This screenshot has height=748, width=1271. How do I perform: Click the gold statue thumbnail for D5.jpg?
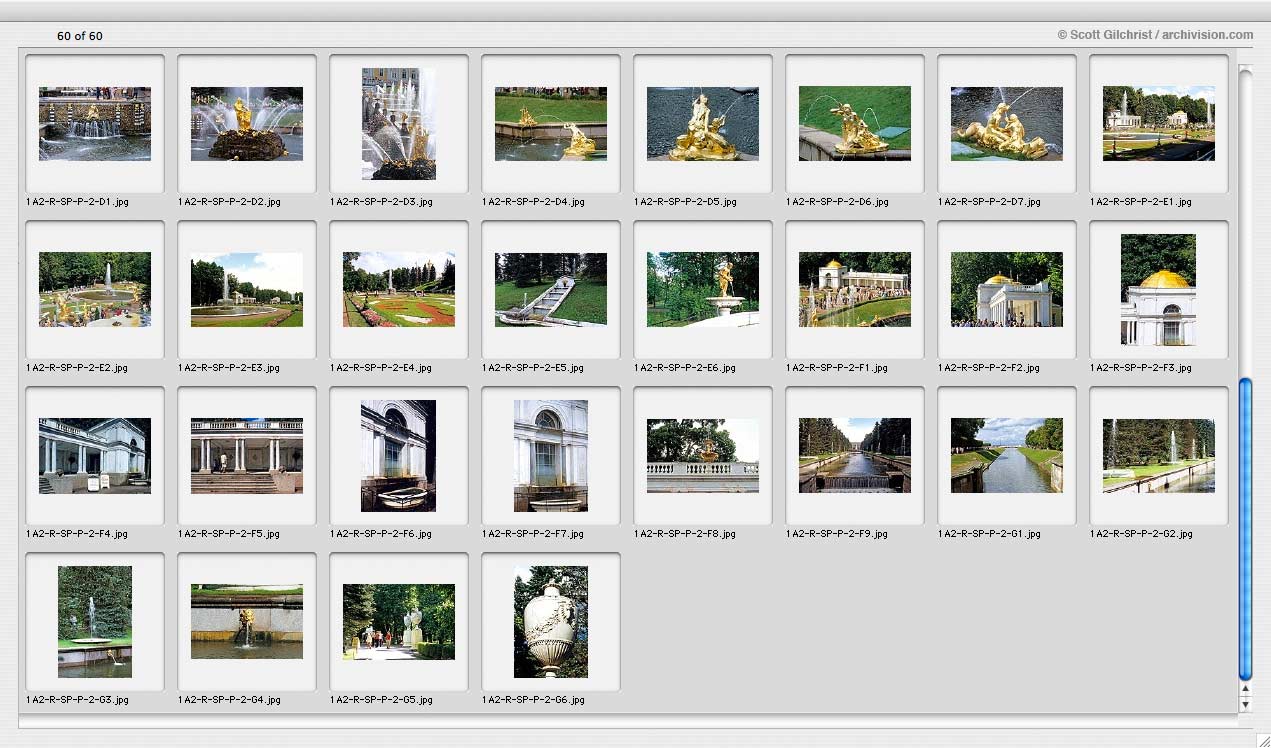[x=703, y=124]
